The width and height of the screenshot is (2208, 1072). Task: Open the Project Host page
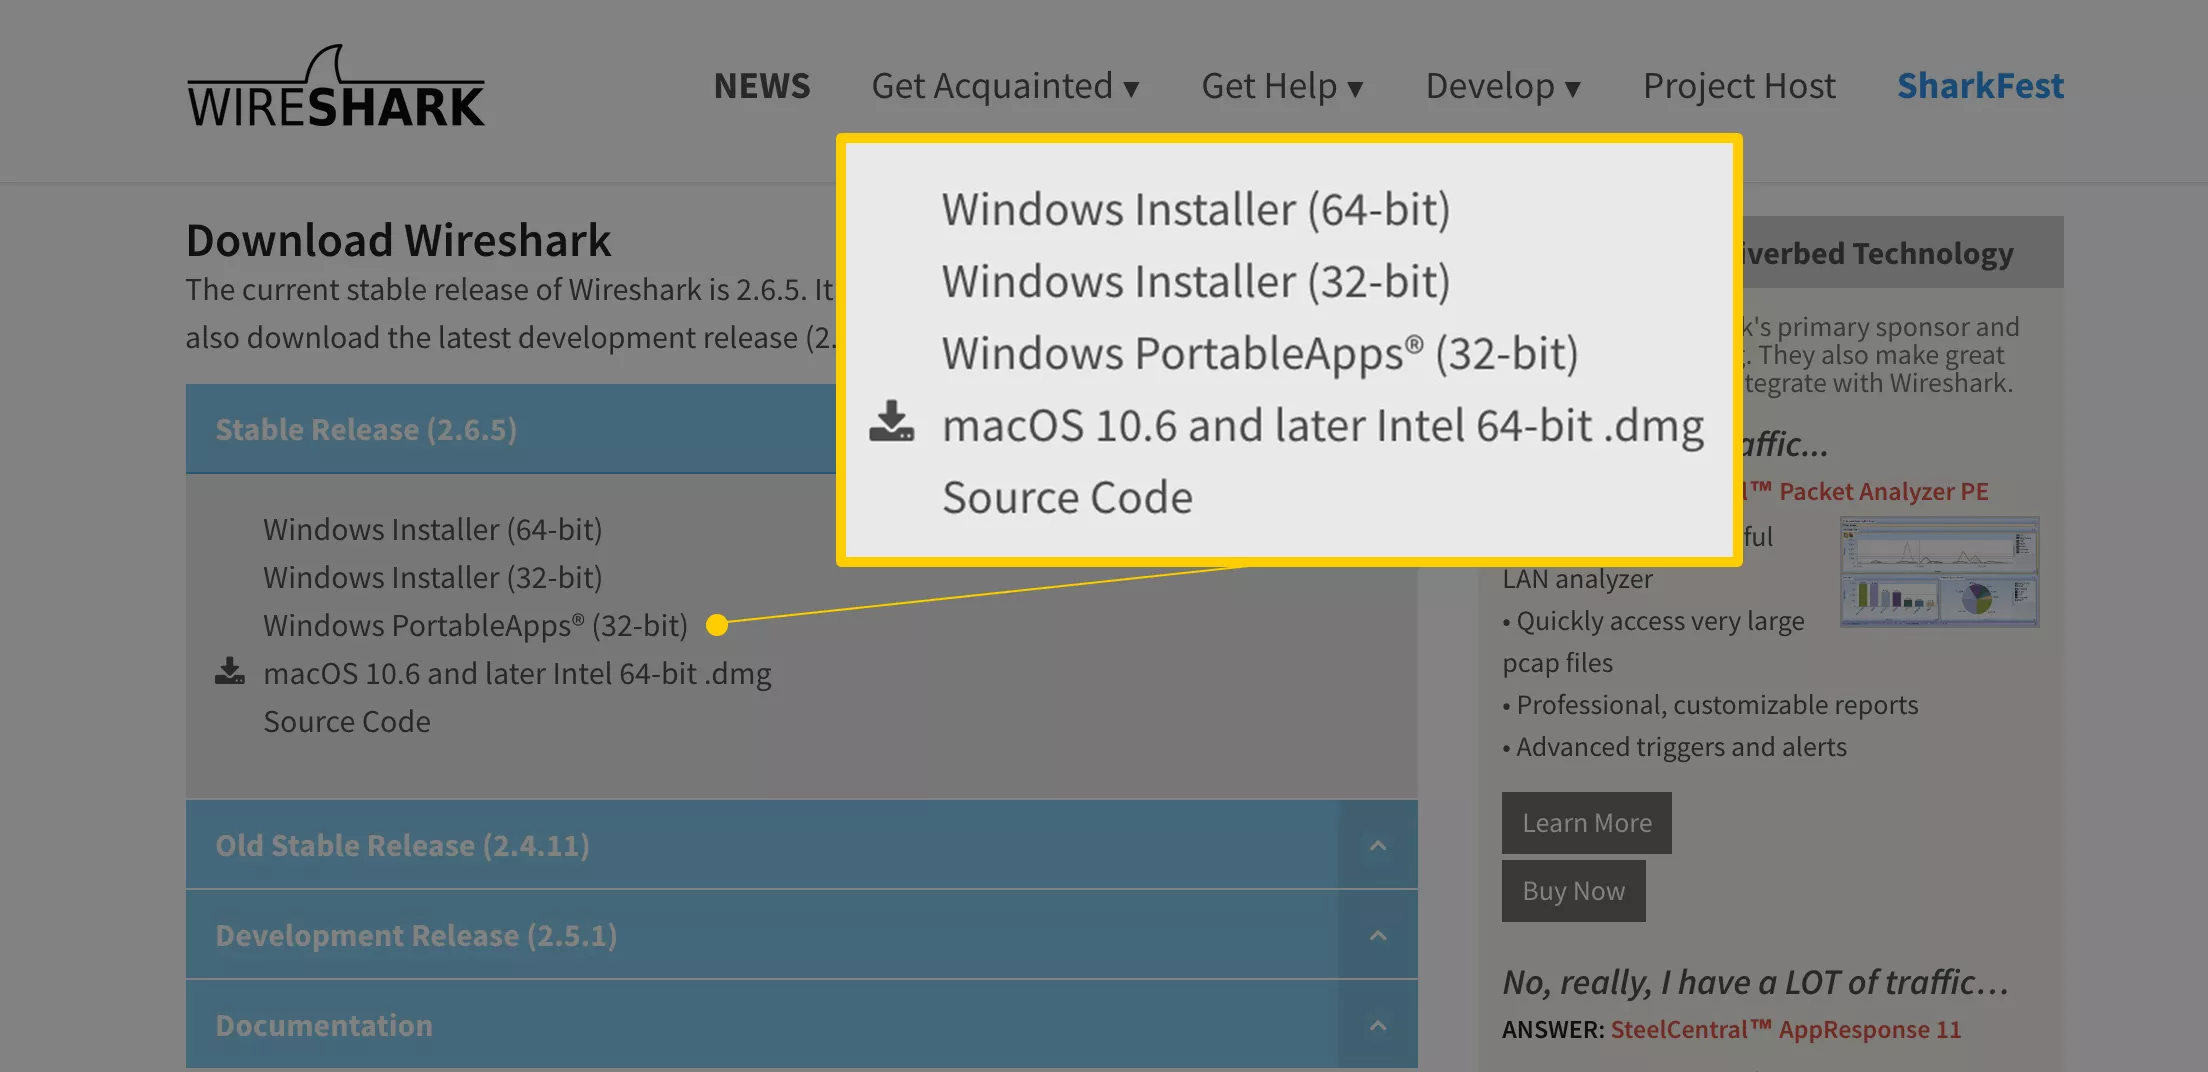point(1738,87)
